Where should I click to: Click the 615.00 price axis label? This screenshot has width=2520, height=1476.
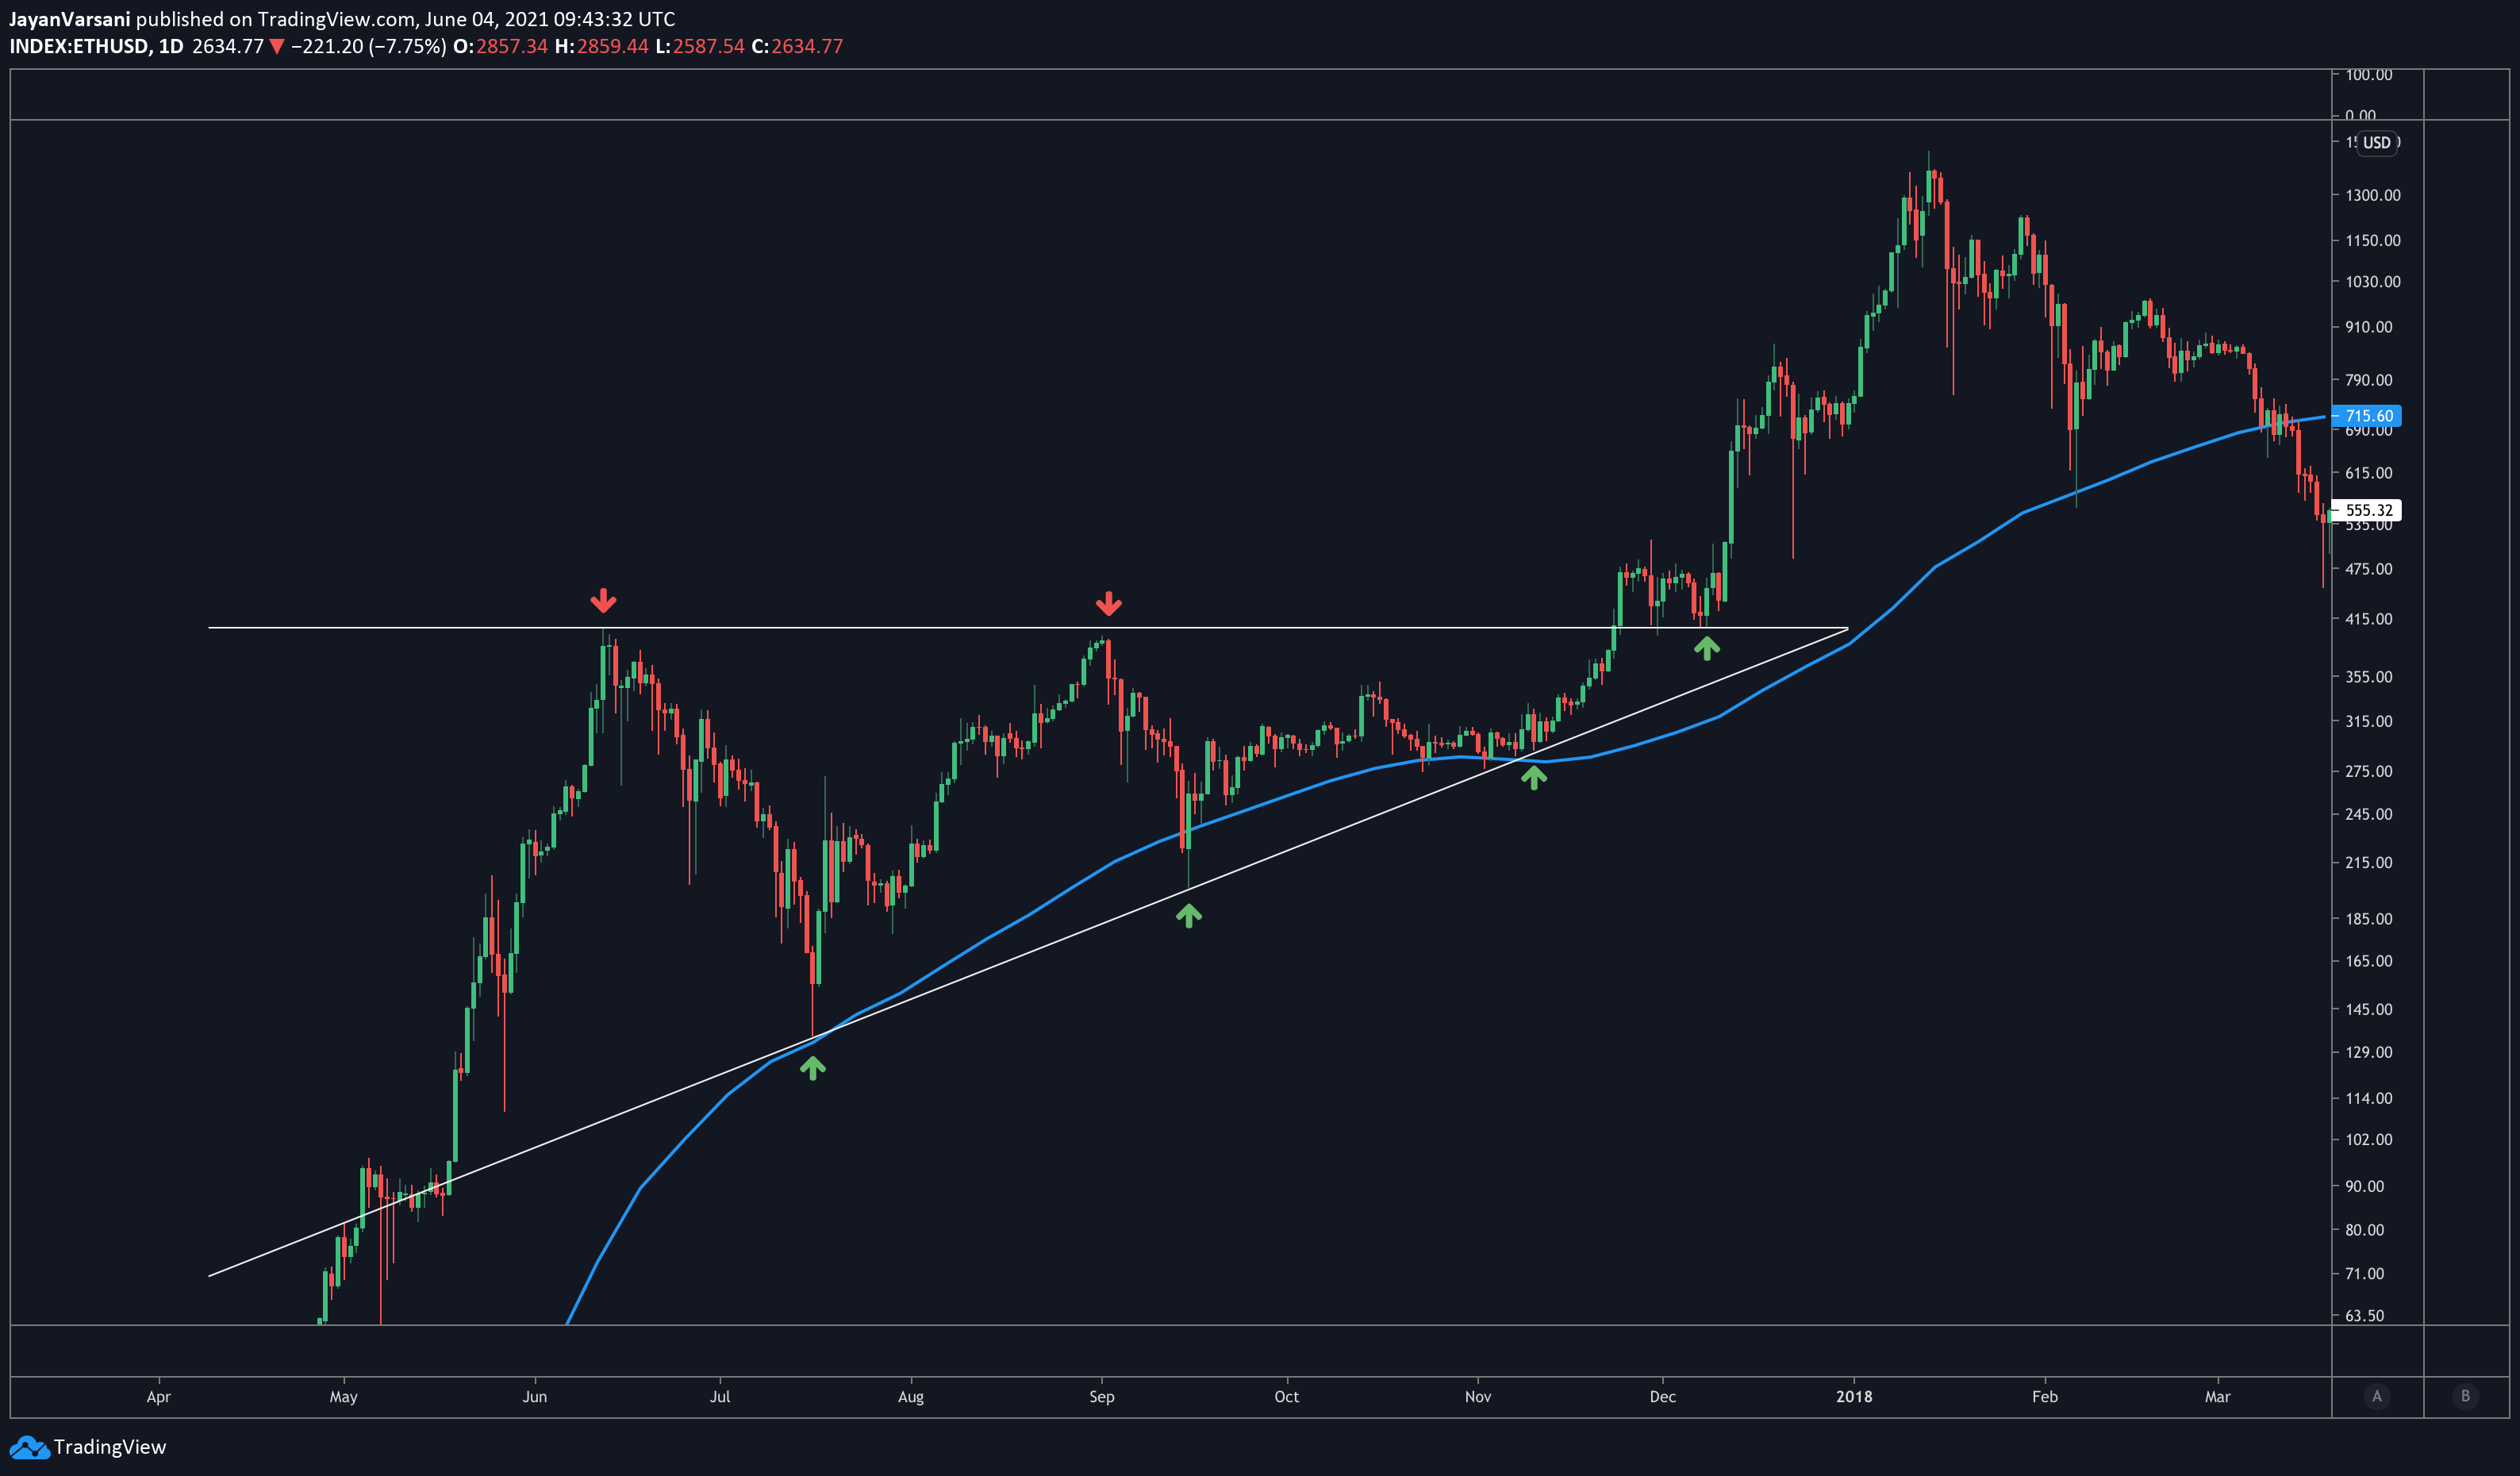[x=2369, y=473]
